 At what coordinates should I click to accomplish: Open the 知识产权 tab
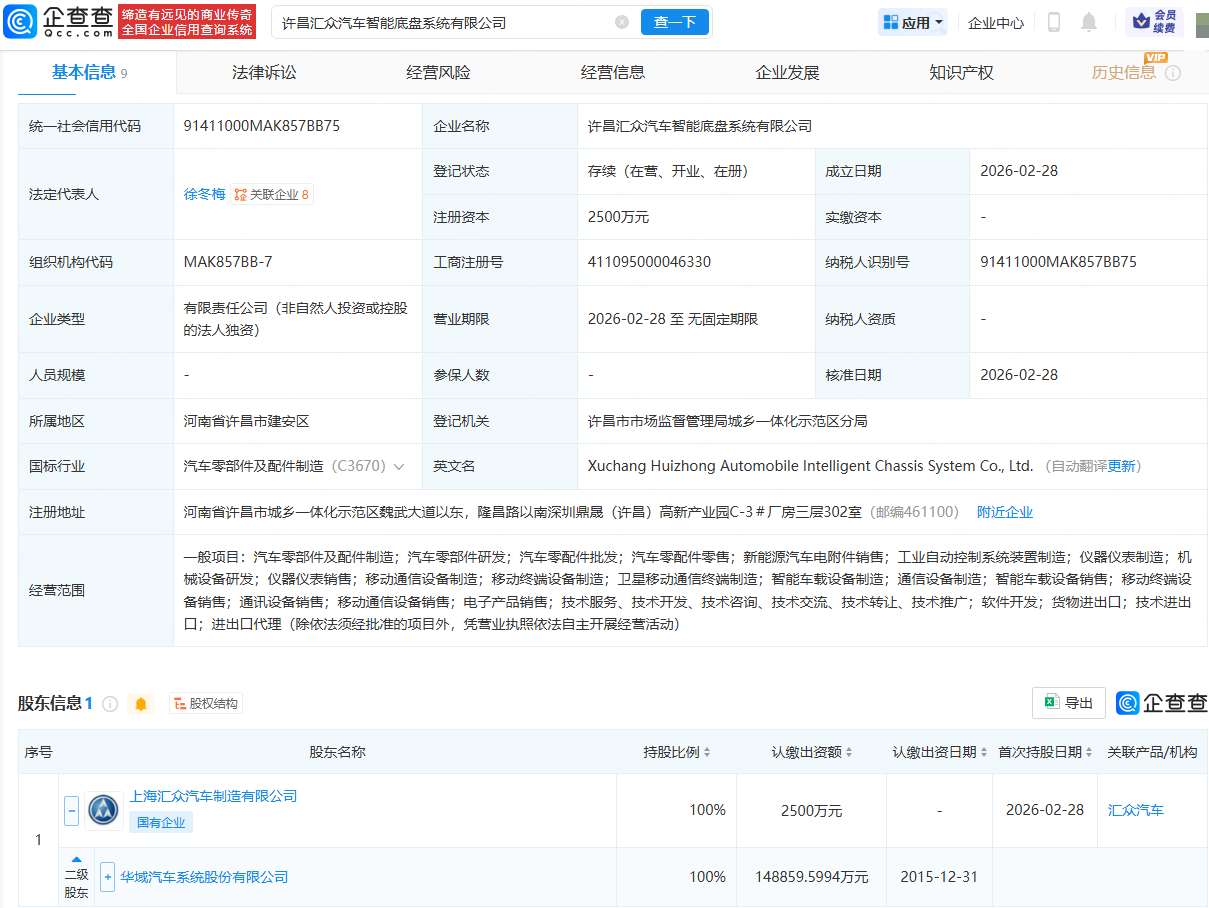960,72
